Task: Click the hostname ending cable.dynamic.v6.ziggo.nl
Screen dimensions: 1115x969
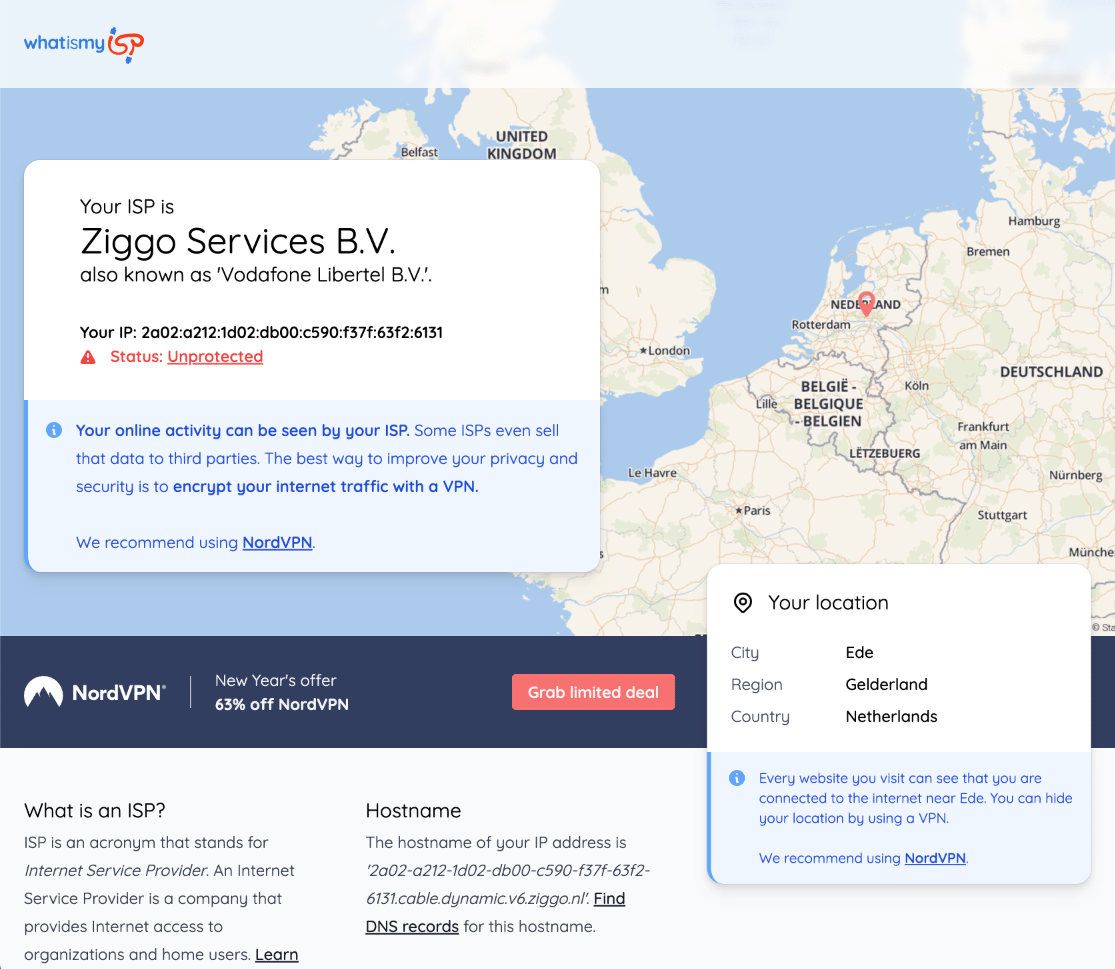Action: 508,884
